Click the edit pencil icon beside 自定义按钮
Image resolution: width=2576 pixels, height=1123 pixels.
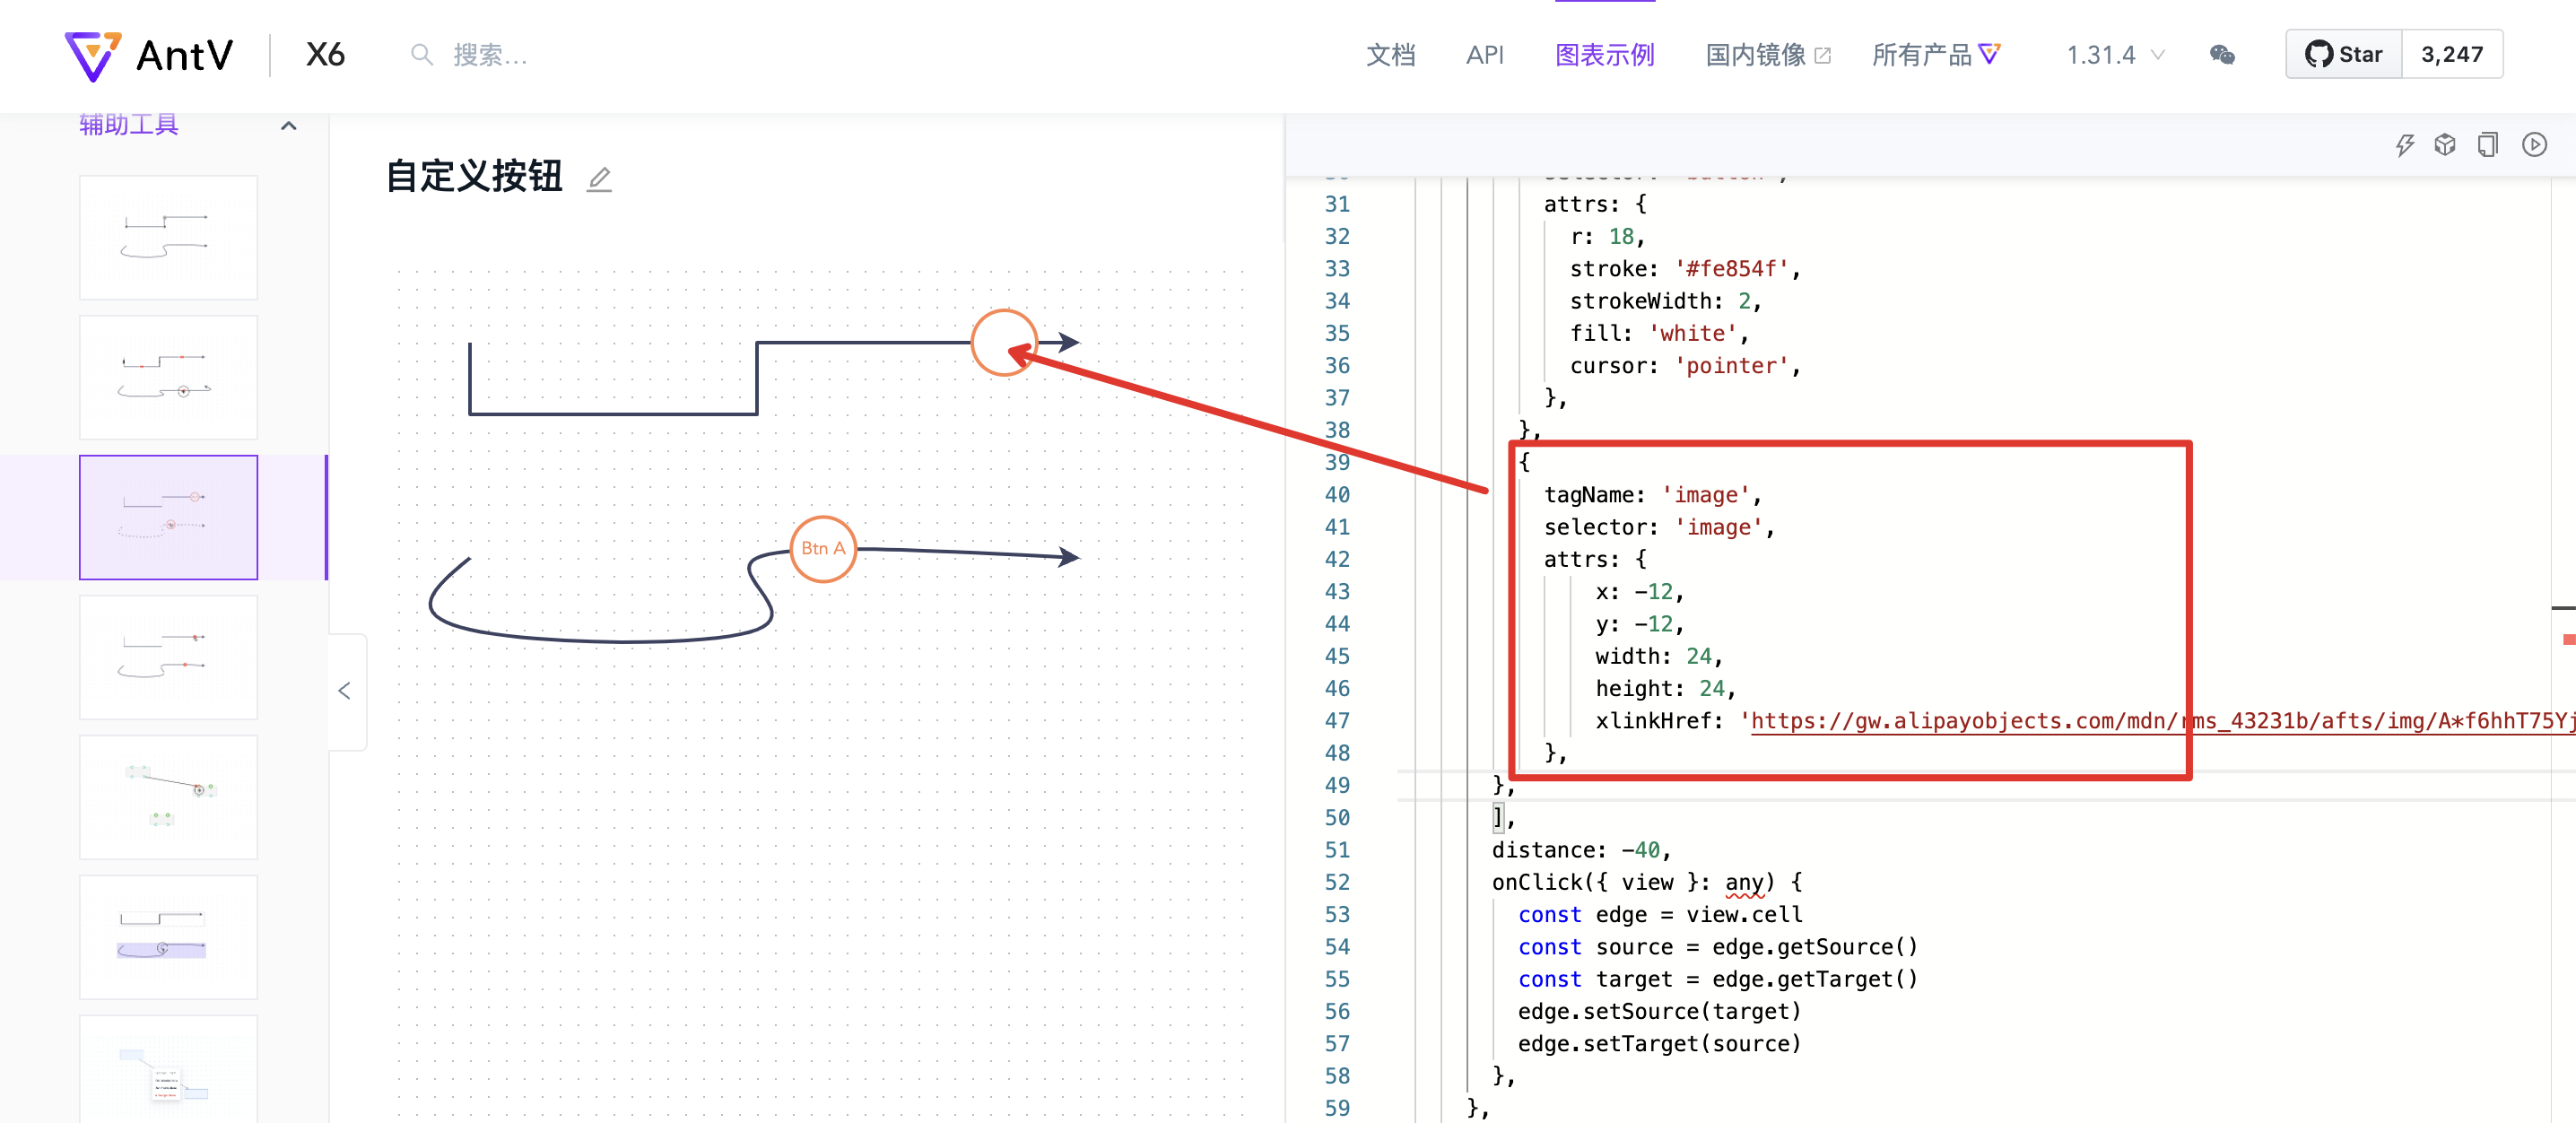[x=599, y=179]
